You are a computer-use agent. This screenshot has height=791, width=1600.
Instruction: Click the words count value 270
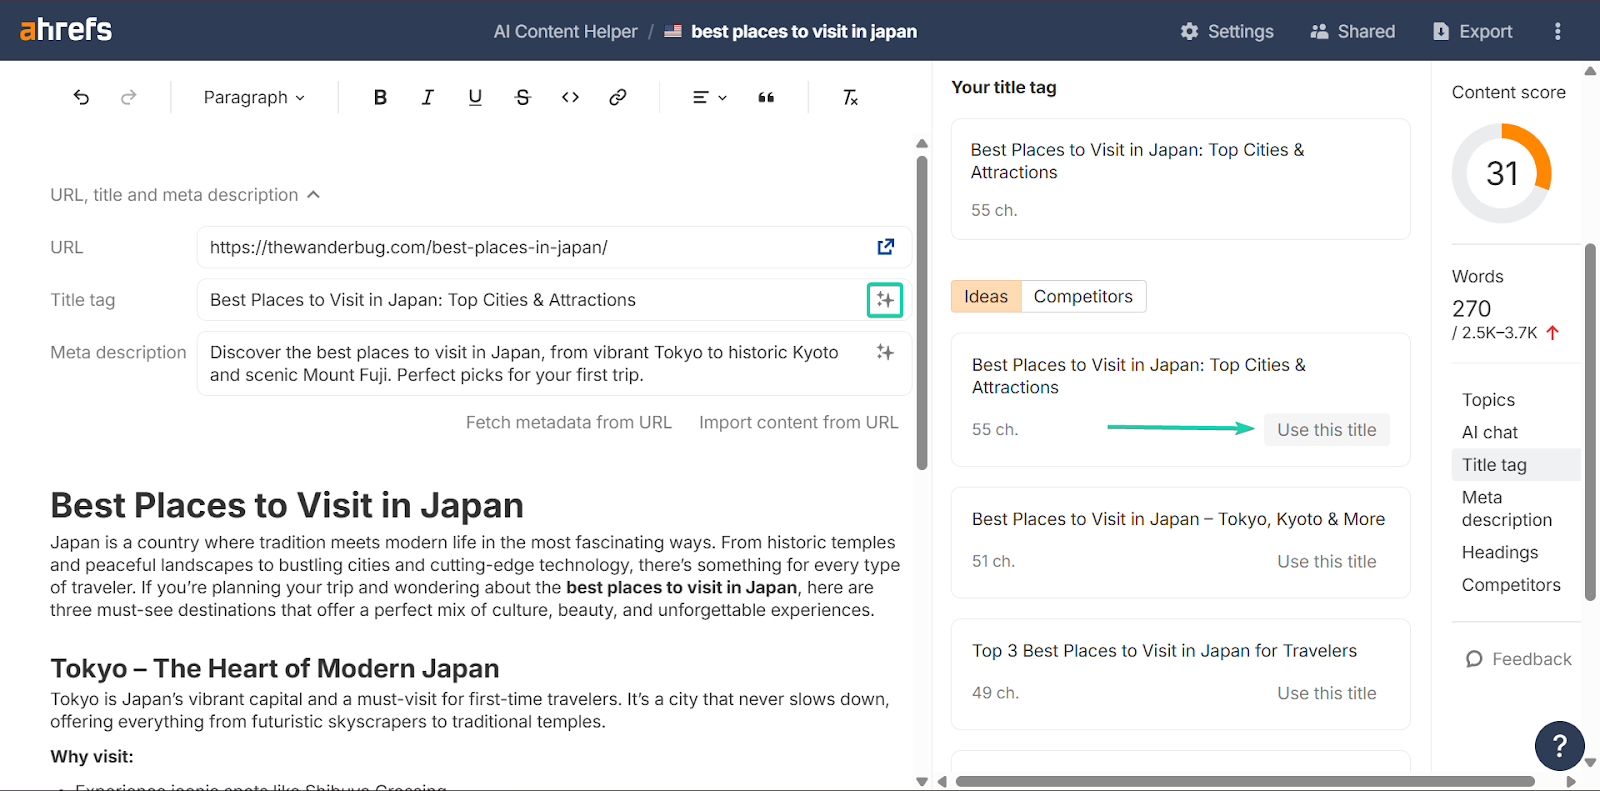point(1471,309)
